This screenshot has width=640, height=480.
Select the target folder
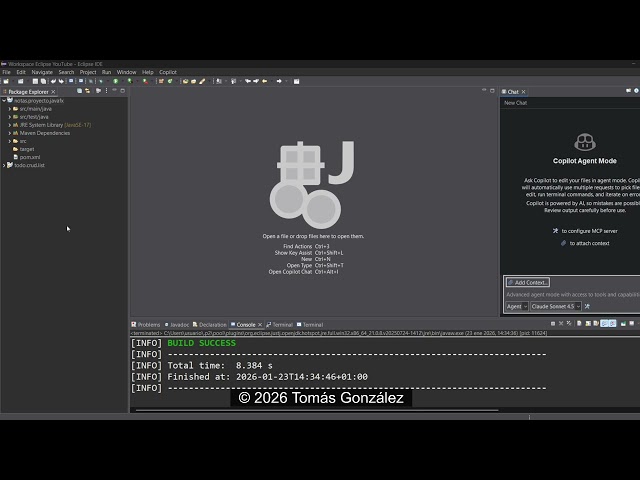point(24,149)
